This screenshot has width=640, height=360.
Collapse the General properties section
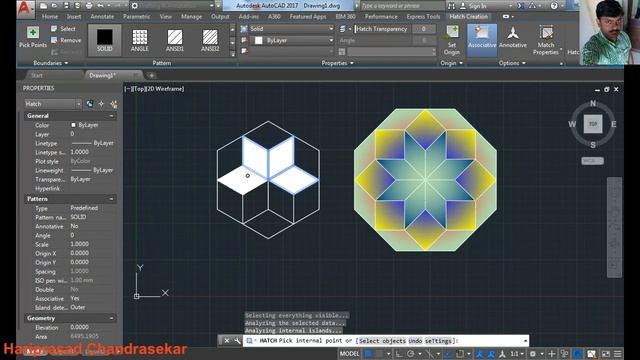point(111,116)
